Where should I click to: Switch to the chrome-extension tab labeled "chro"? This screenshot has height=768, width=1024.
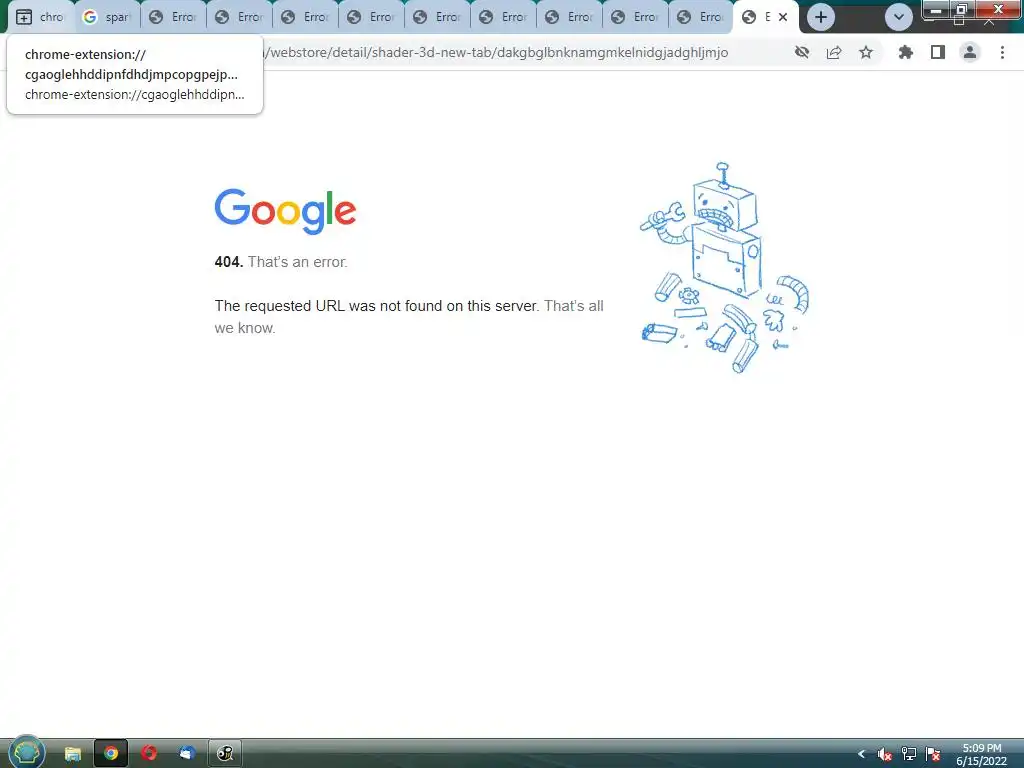[40, 17]
